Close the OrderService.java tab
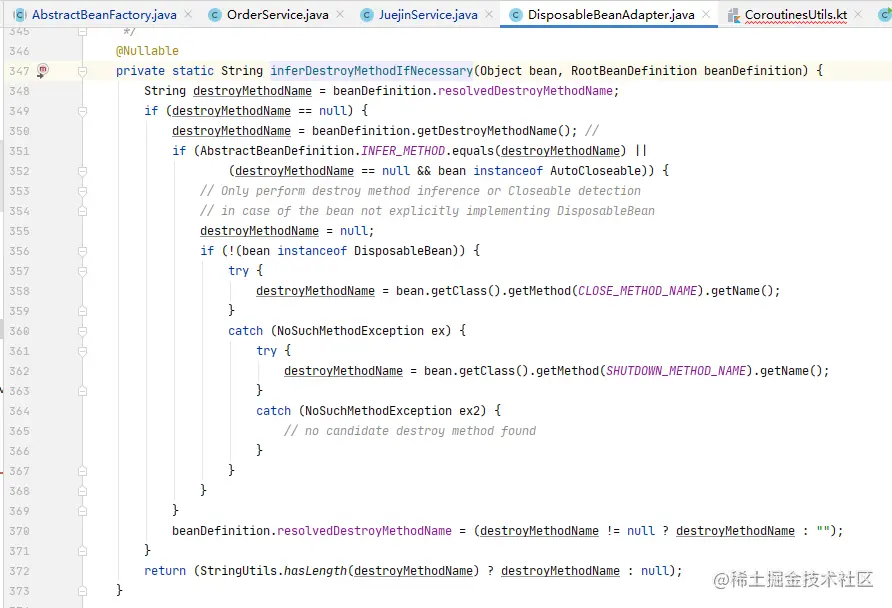The width and height of the screenshot is (892, 608). click(x=340, y=14)
